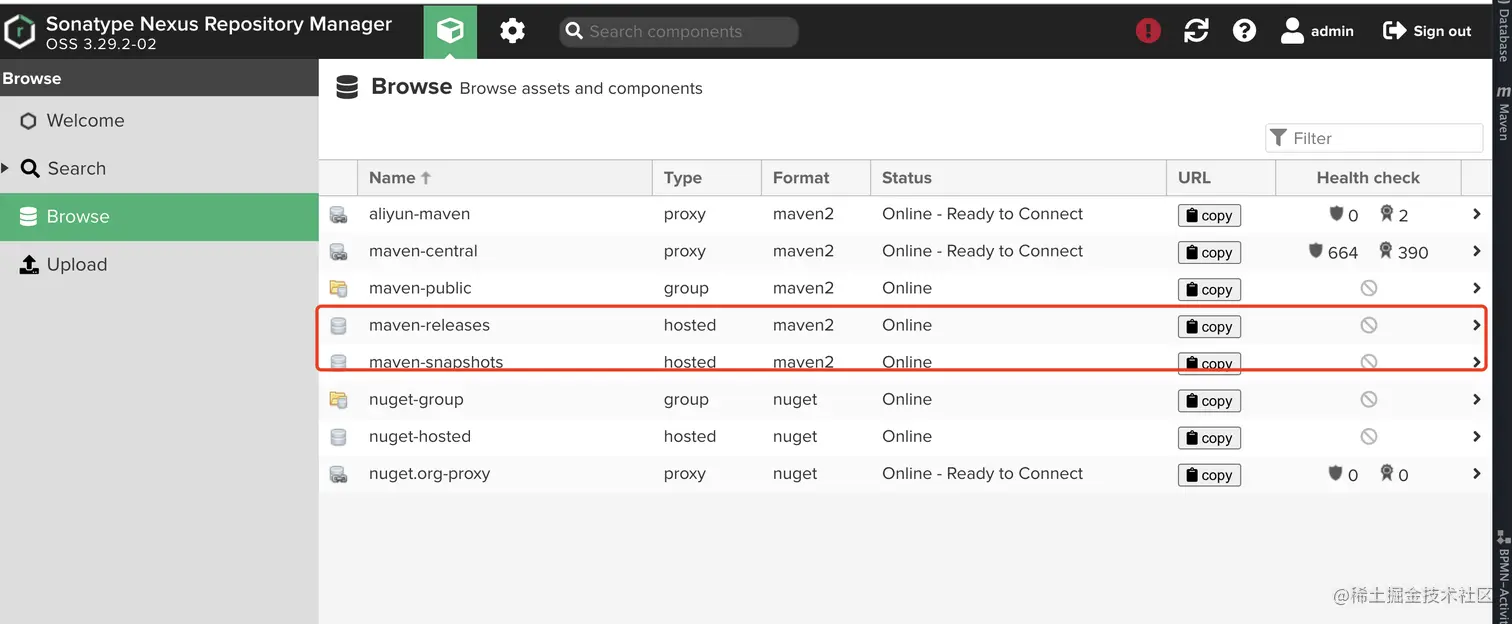
Task: Copy URL of maven-releases repository
Action: (x=1209, y=326)
